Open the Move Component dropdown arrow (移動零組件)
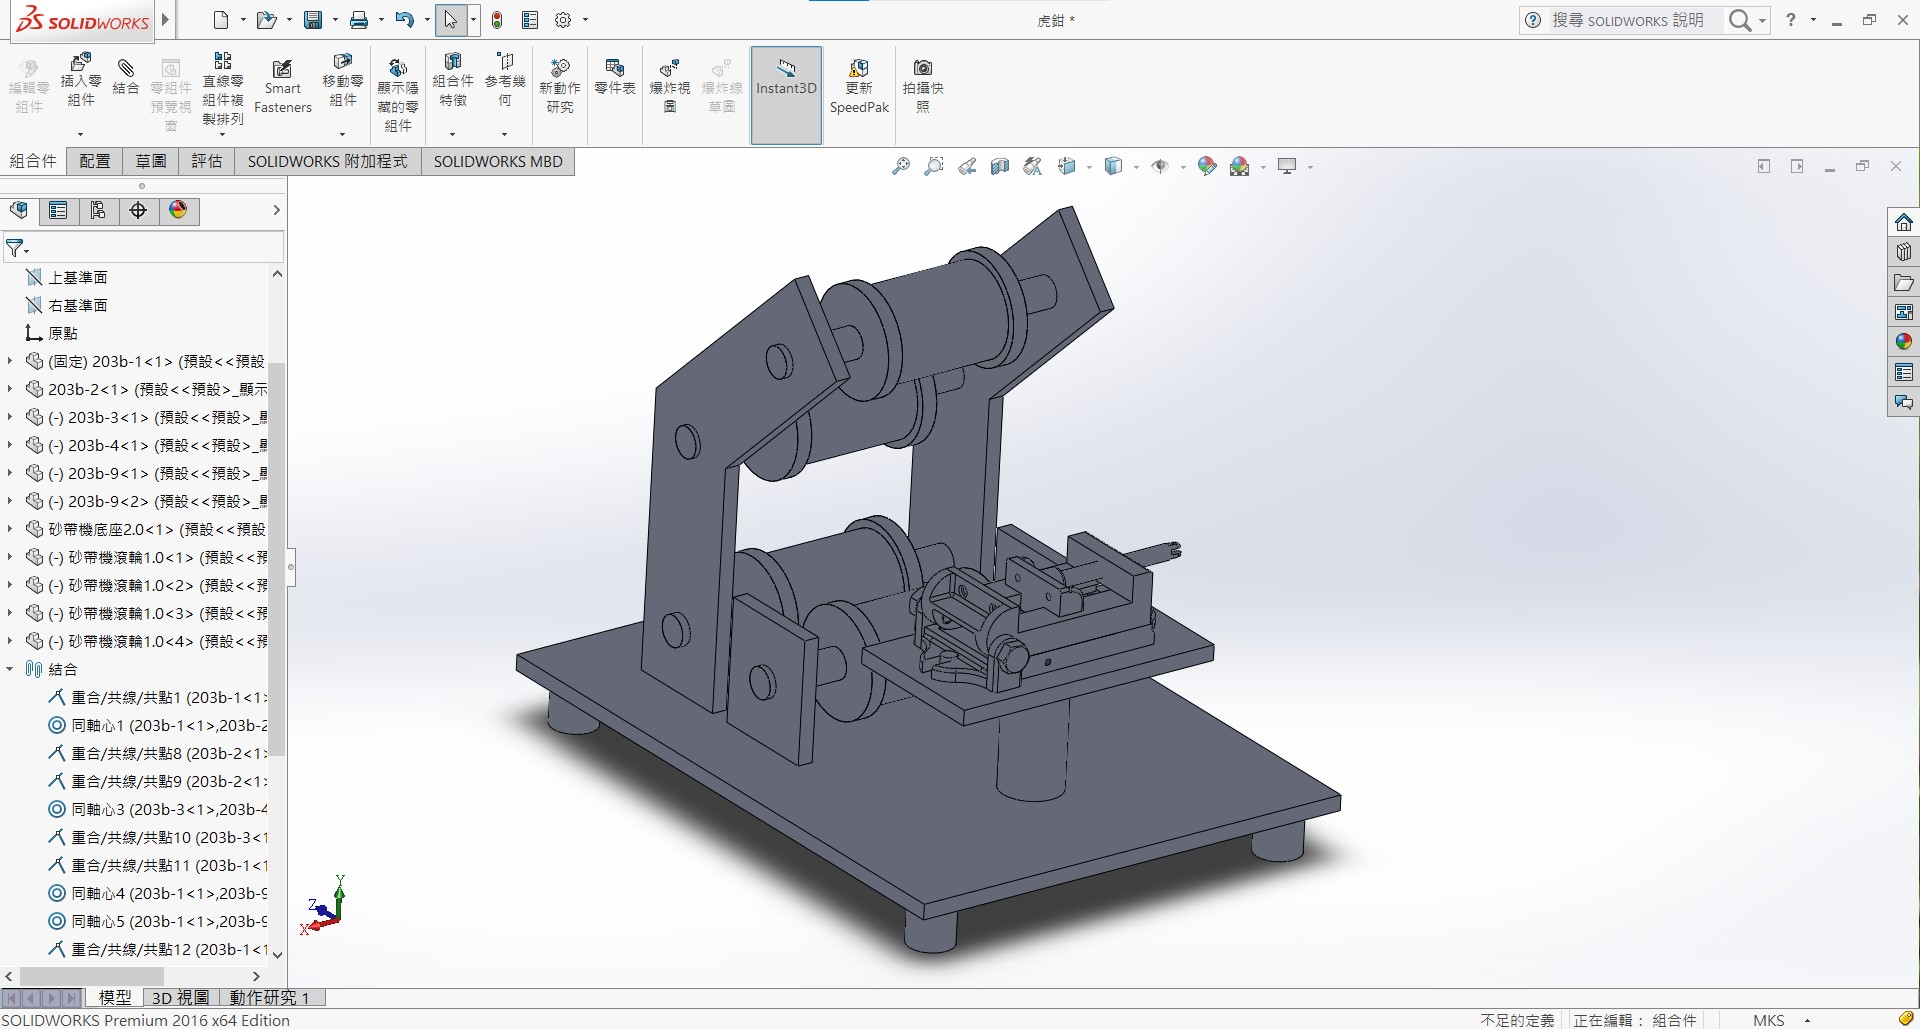Image resolution: width=1920 pixels, height=1029 pixels. click(342, 134)
